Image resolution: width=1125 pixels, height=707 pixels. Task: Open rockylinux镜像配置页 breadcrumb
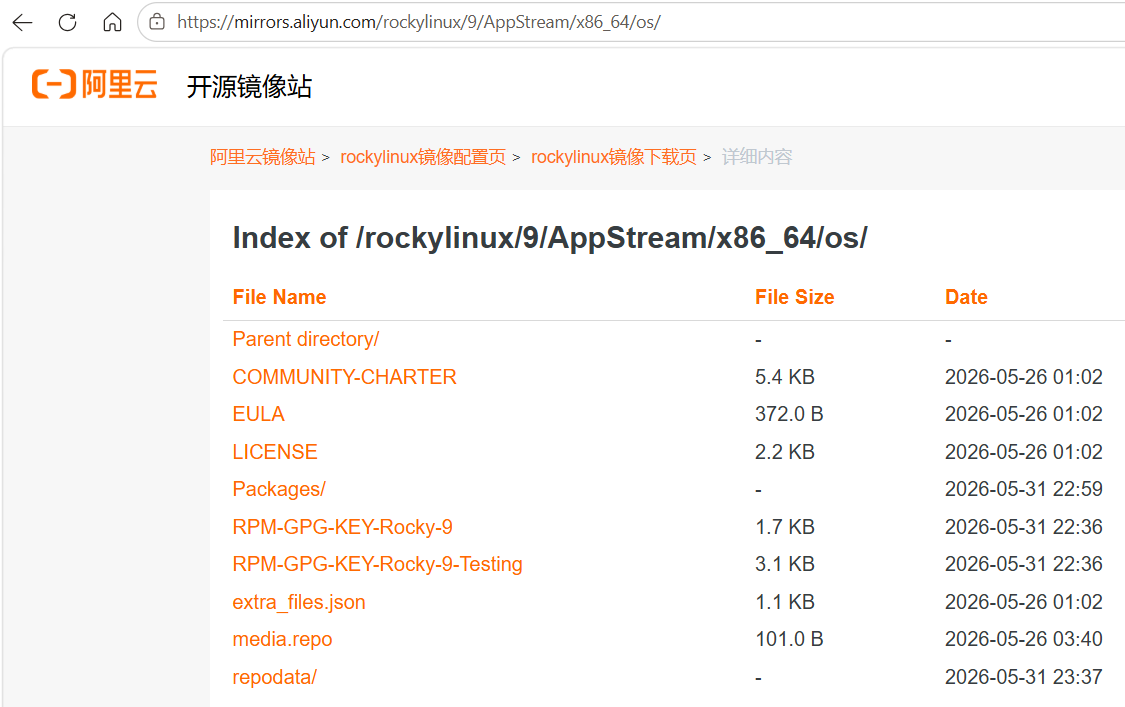tap(423, 156)
